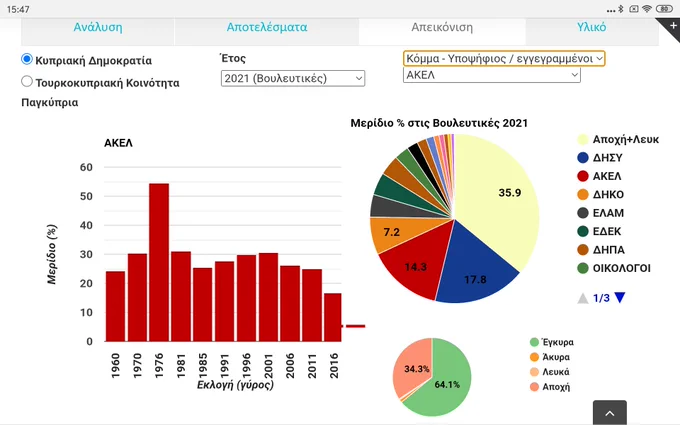Click the WiFi status icon

tap(647, 9)
